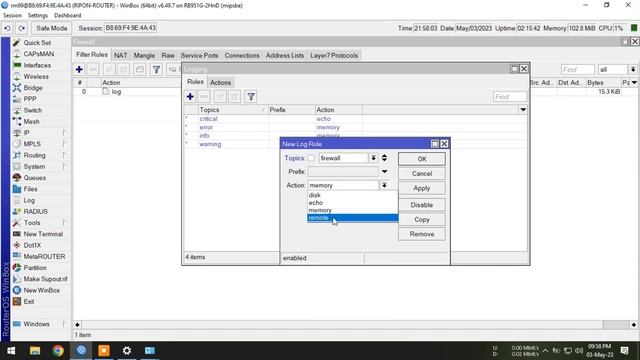Open RADIUS in the sidebar

pos(36,211)
